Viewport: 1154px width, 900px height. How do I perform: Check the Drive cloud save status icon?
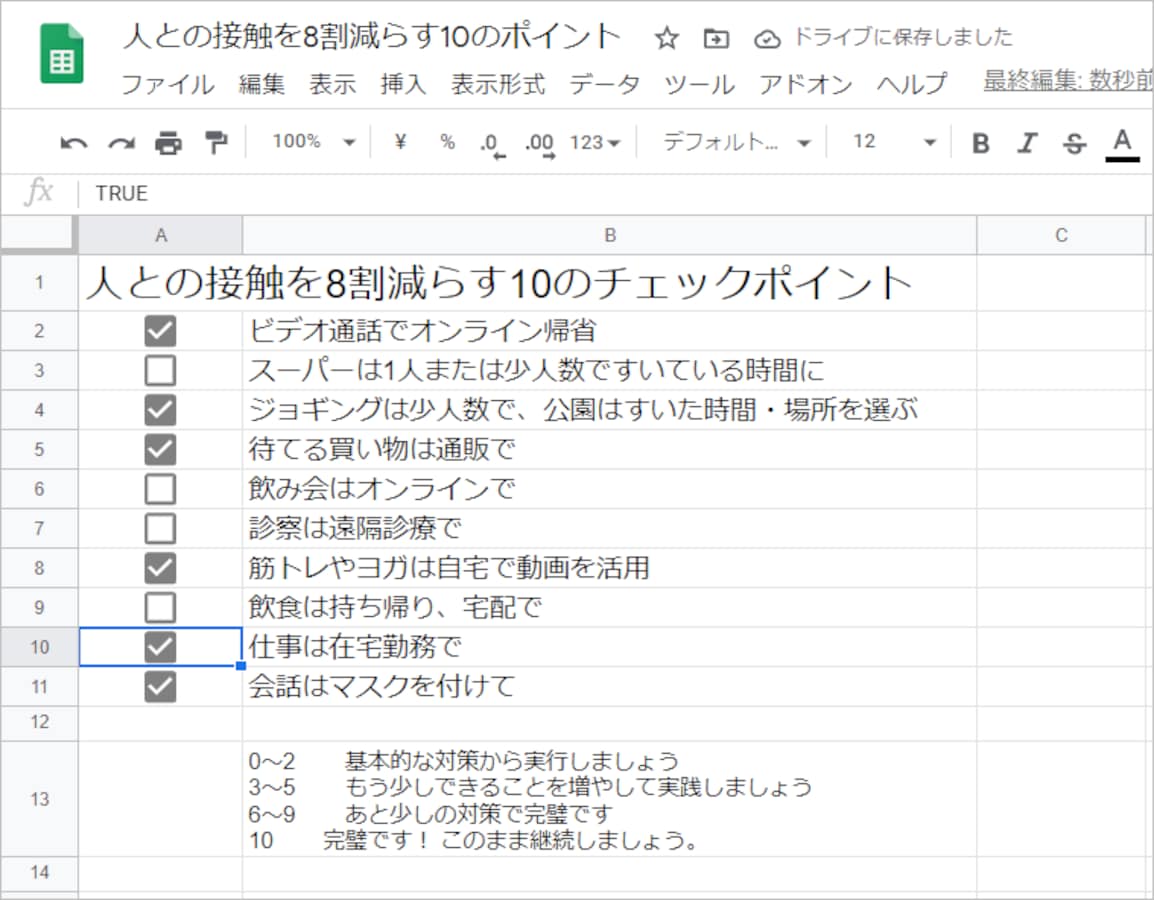pyautogui.click(x=767, y=38)
